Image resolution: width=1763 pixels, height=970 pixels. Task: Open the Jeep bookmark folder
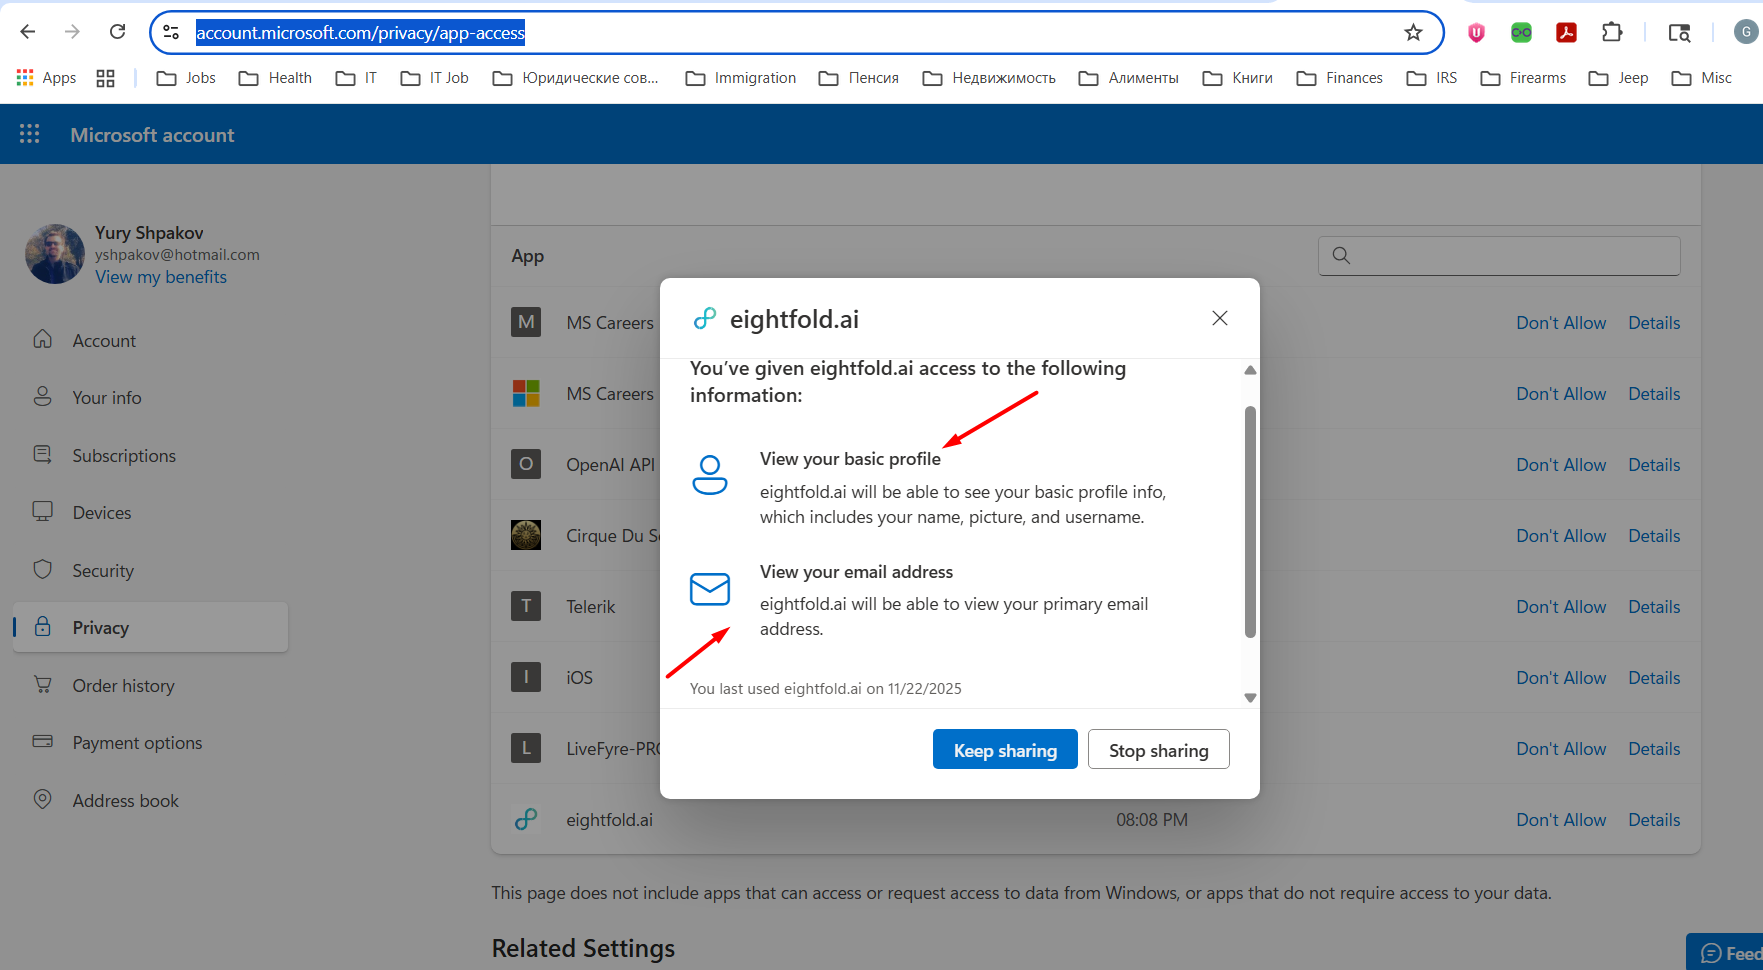(x=1618, y=78)
